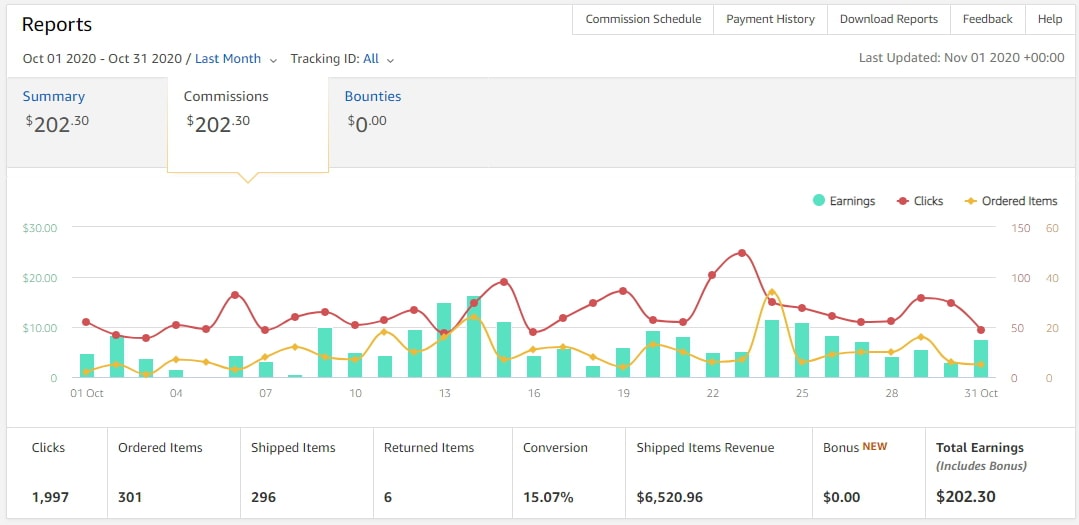Click the Earnings bar for 31 Oct
Image resolution: width=1079 pixels, height=525 pixels.
tap(981, 358)
